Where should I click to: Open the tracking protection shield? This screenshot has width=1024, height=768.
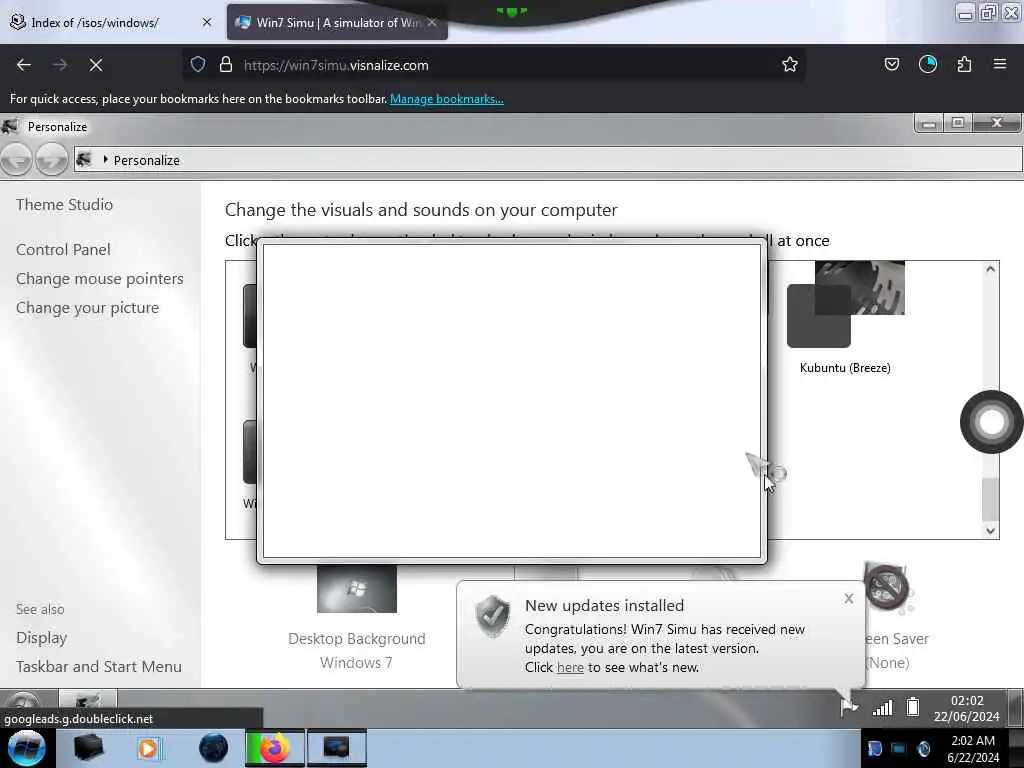point(198,65)
